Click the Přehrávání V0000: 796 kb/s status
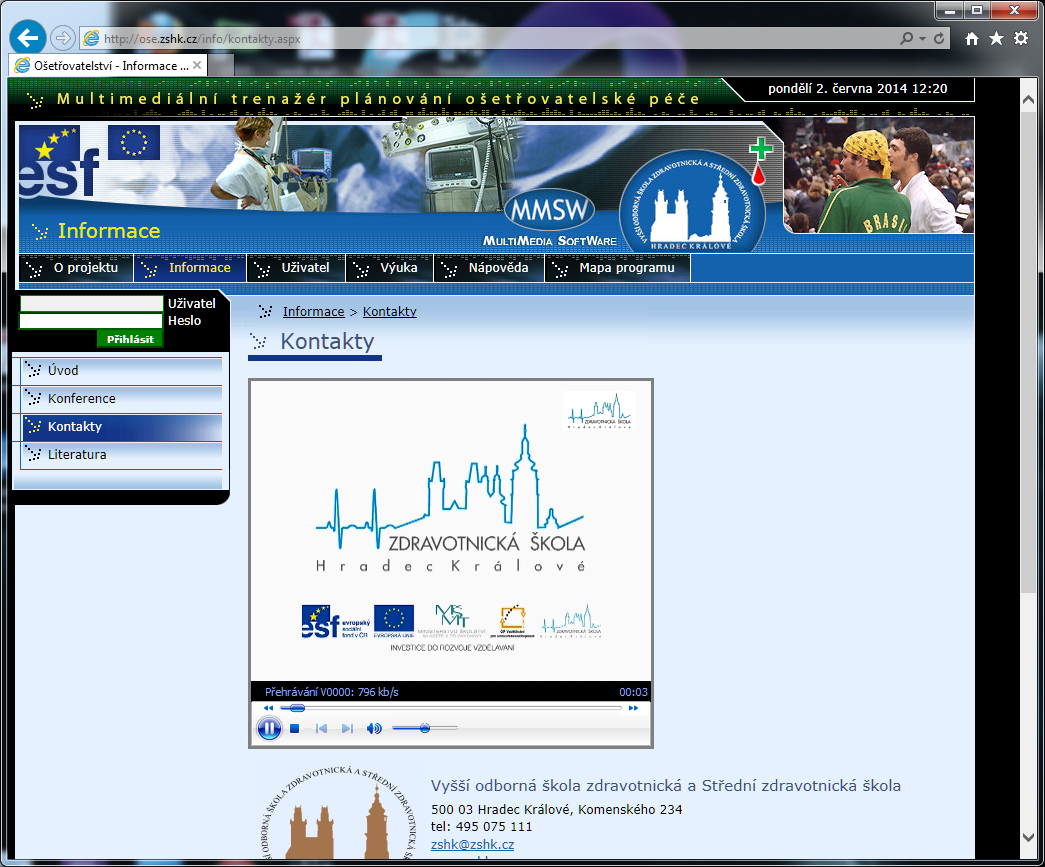Image resolution: width=1045 pixels, height=867 pixels. (332, 692)
